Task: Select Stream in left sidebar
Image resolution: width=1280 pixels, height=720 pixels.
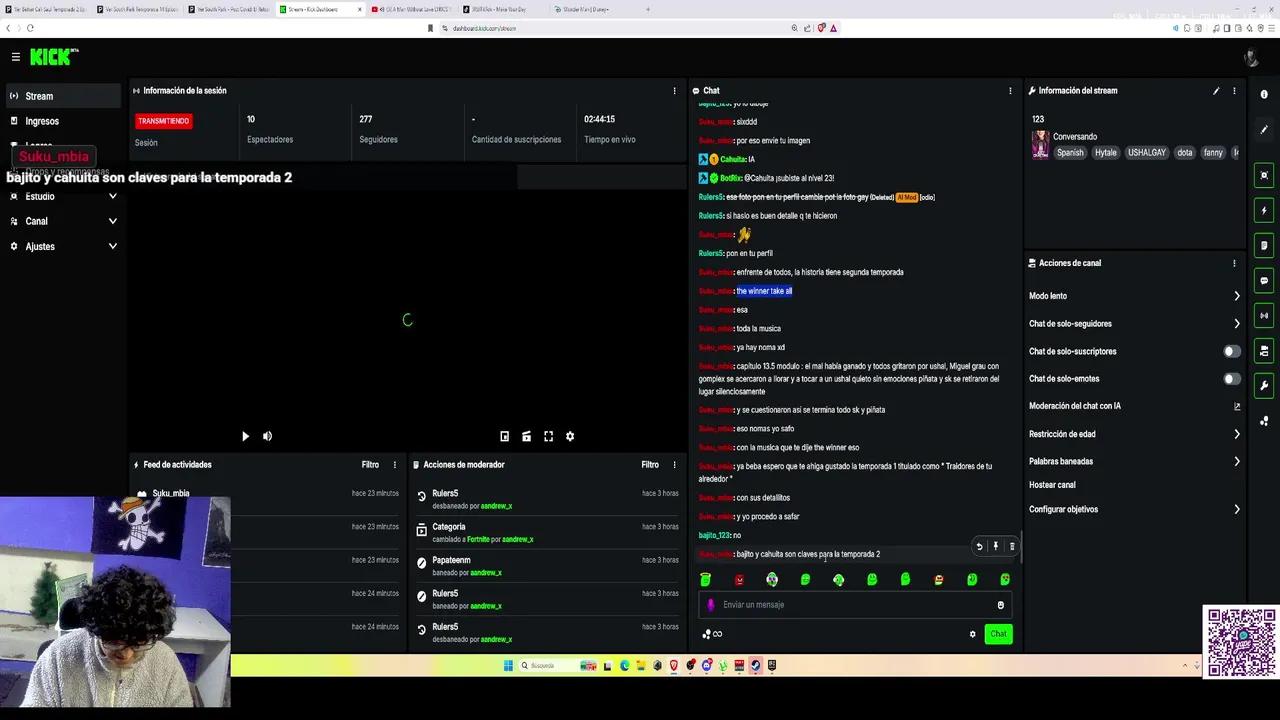Action: point(64,96)
